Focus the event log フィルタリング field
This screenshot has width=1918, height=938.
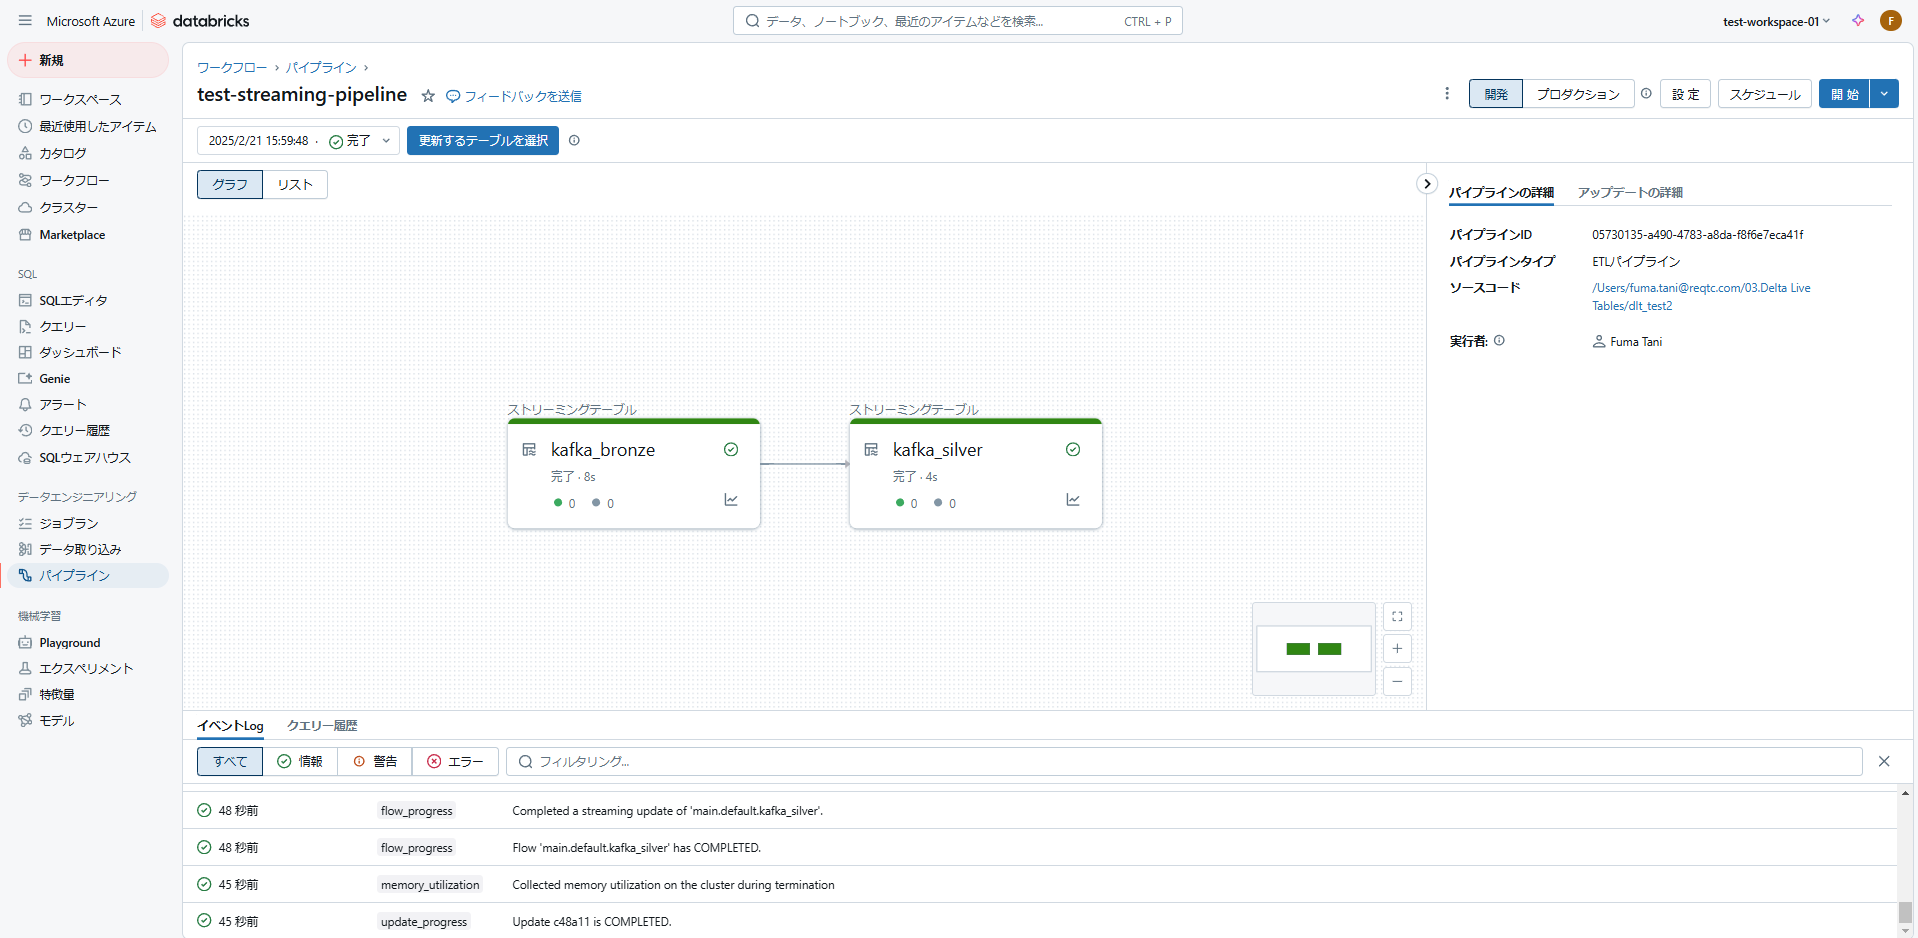(1184, 761)
